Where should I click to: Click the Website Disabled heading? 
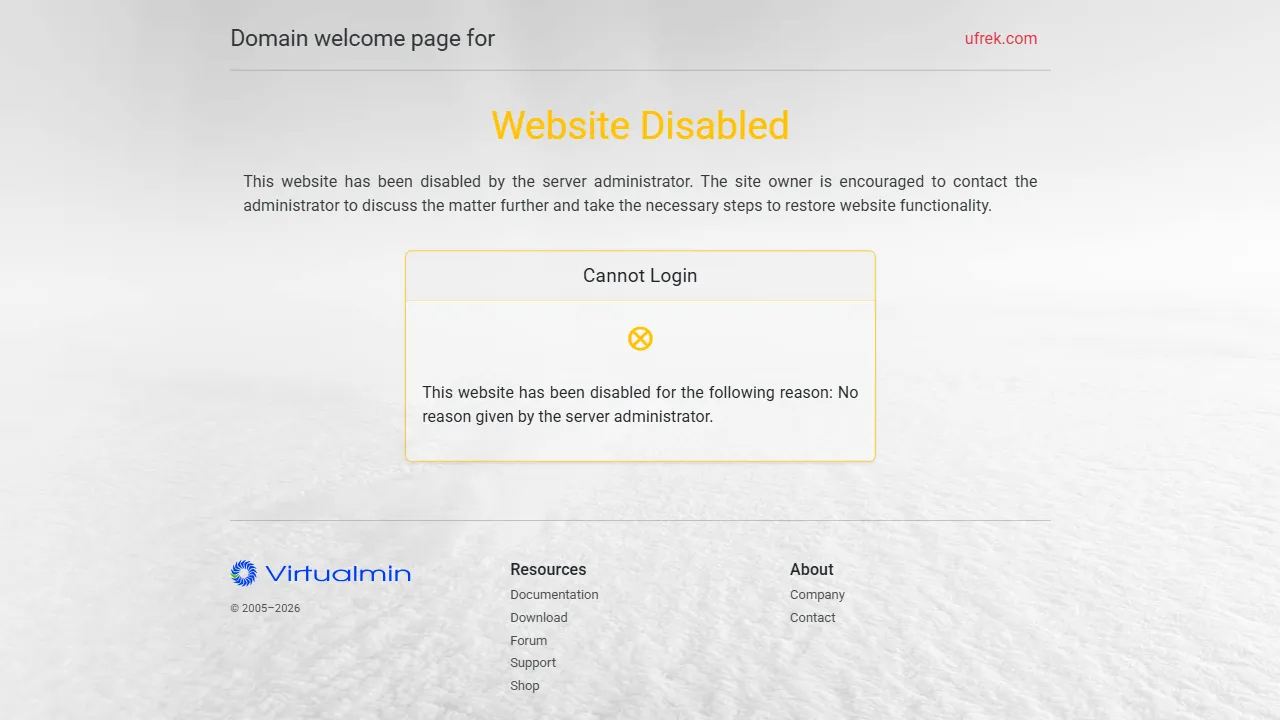click(640, 126)
